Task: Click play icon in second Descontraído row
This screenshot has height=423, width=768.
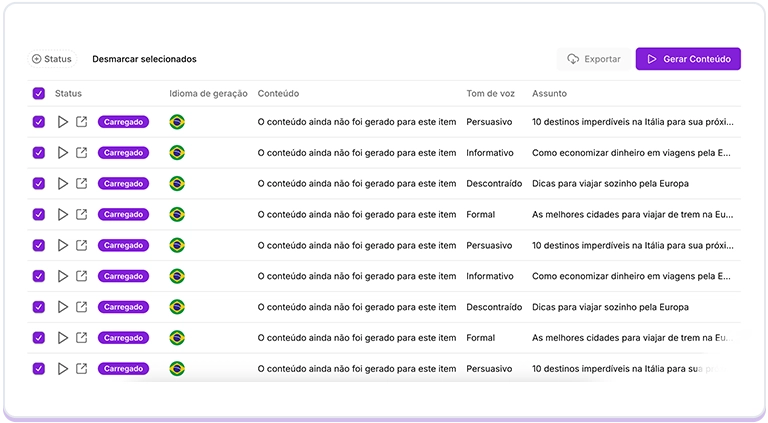Action: click(x=62, y=307)
